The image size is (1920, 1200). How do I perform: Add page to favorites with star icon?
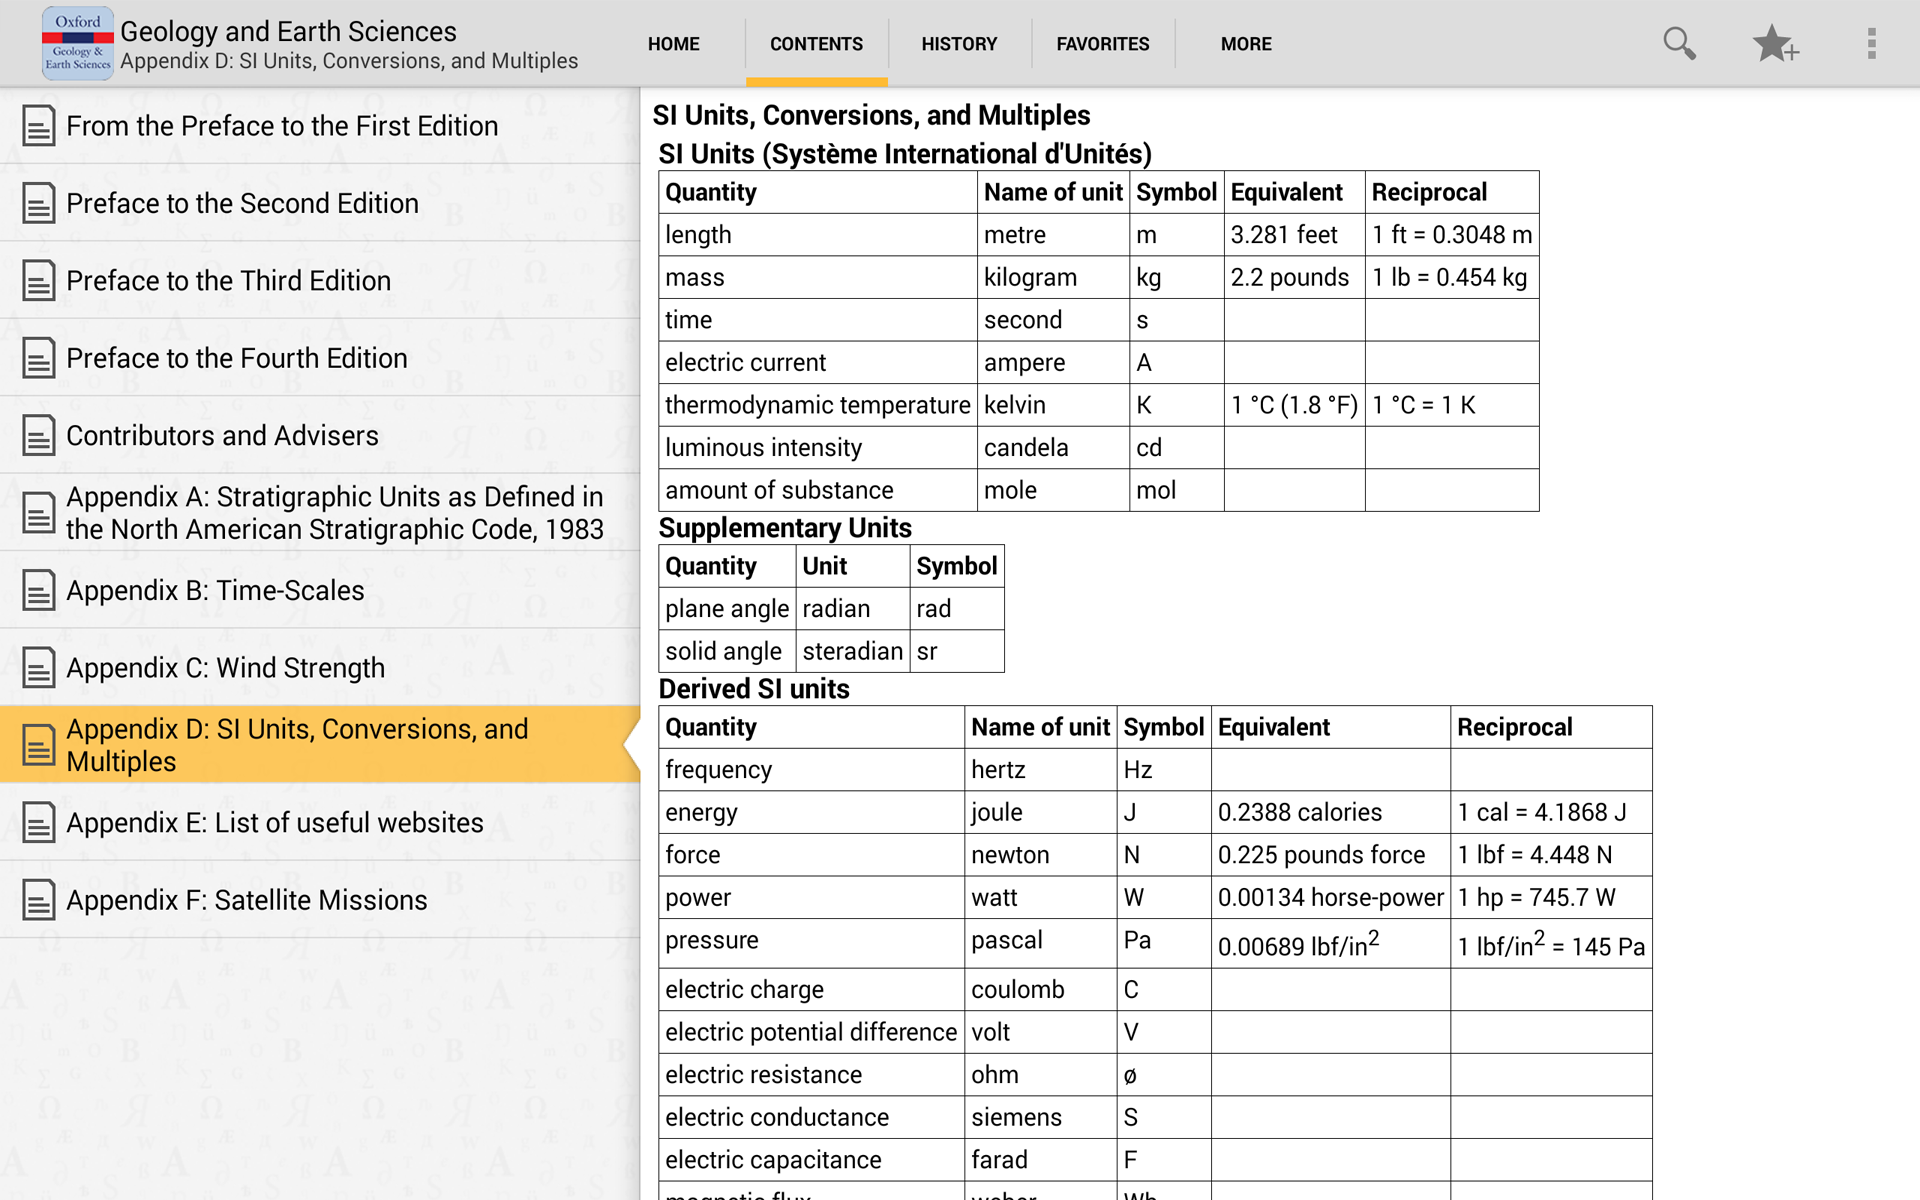tap(1774, 43)
